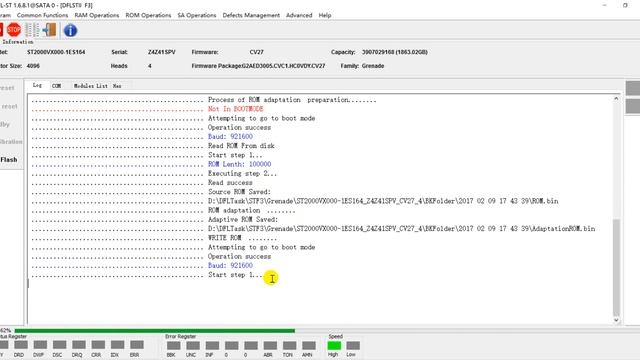Click the green progress bar
Viewport: 640px width, 360px height.
tap(155, 331)
